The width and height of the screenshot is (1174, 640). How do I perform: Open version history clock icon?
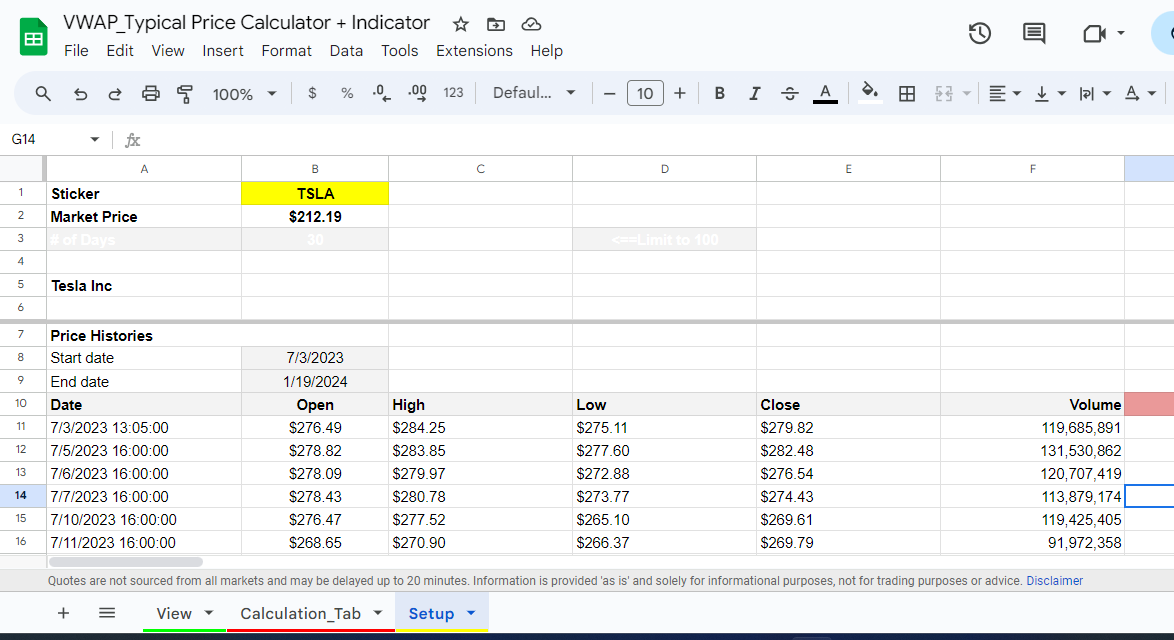coord(979,34)
